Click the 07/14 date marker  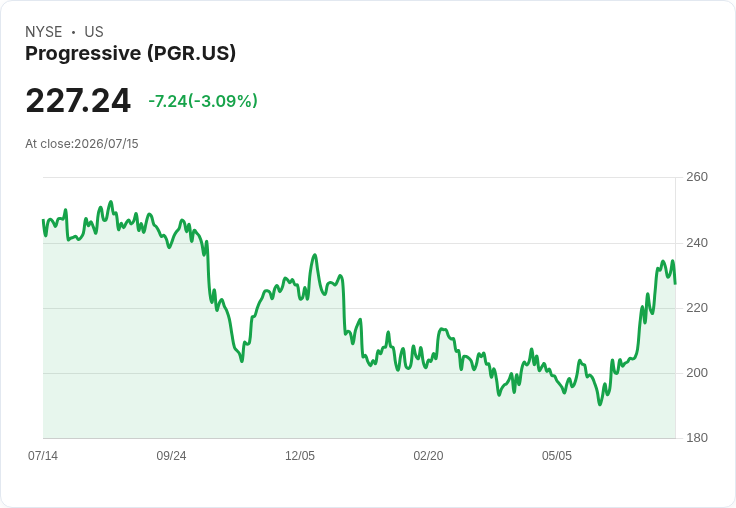click(43, 456)
